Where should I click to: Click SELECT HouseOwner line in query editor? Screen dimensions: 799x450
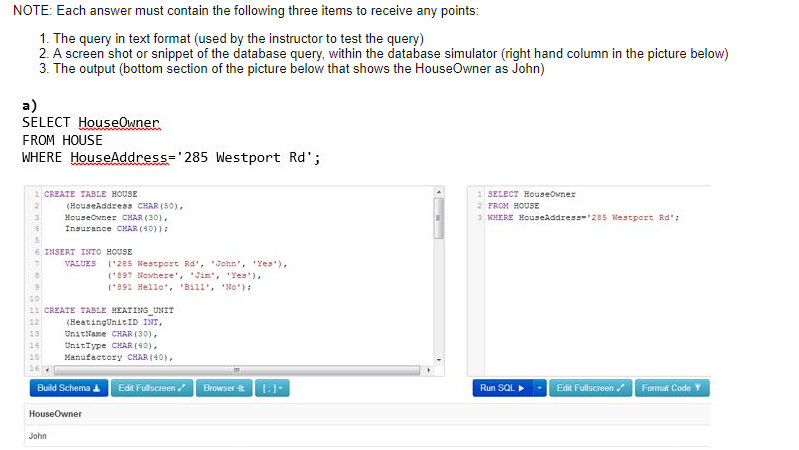point(531,194)
